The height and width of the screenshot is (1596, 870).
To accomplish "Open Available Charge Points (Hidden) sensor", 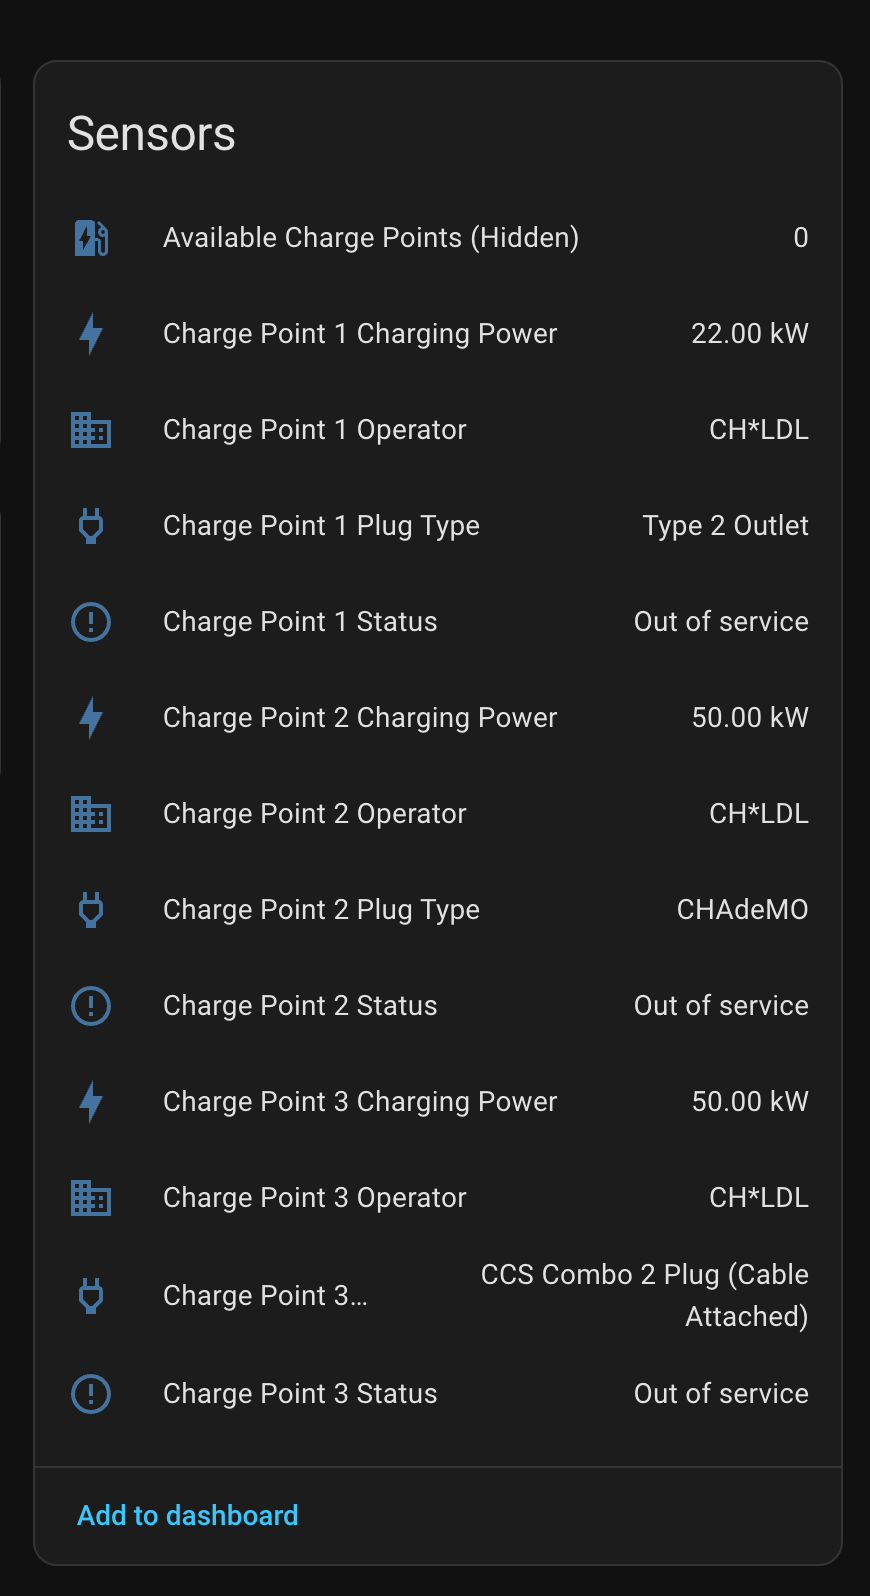I will (438, 238).
